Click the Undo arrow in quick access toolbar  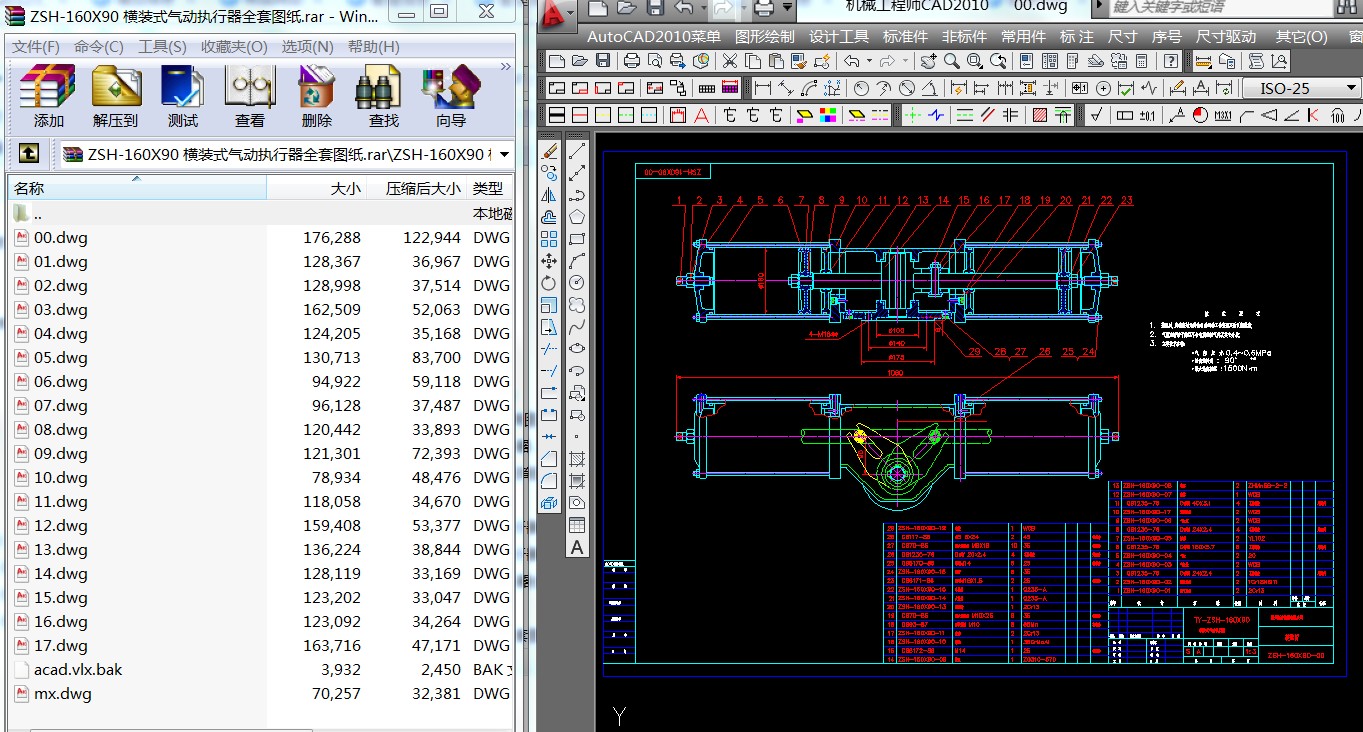click(685, 8)
